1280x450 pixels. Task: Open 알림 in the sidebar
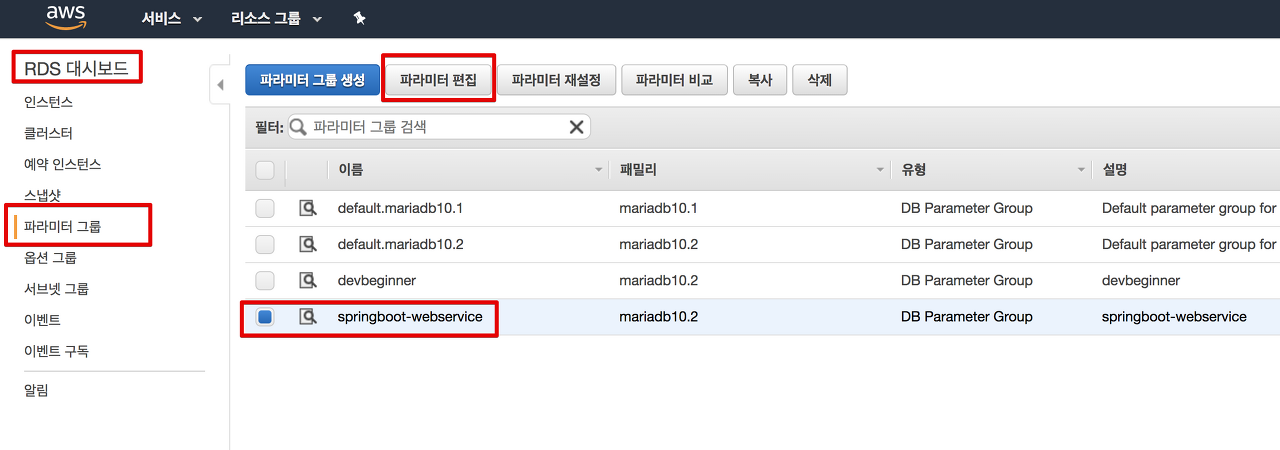click(36, 390)
